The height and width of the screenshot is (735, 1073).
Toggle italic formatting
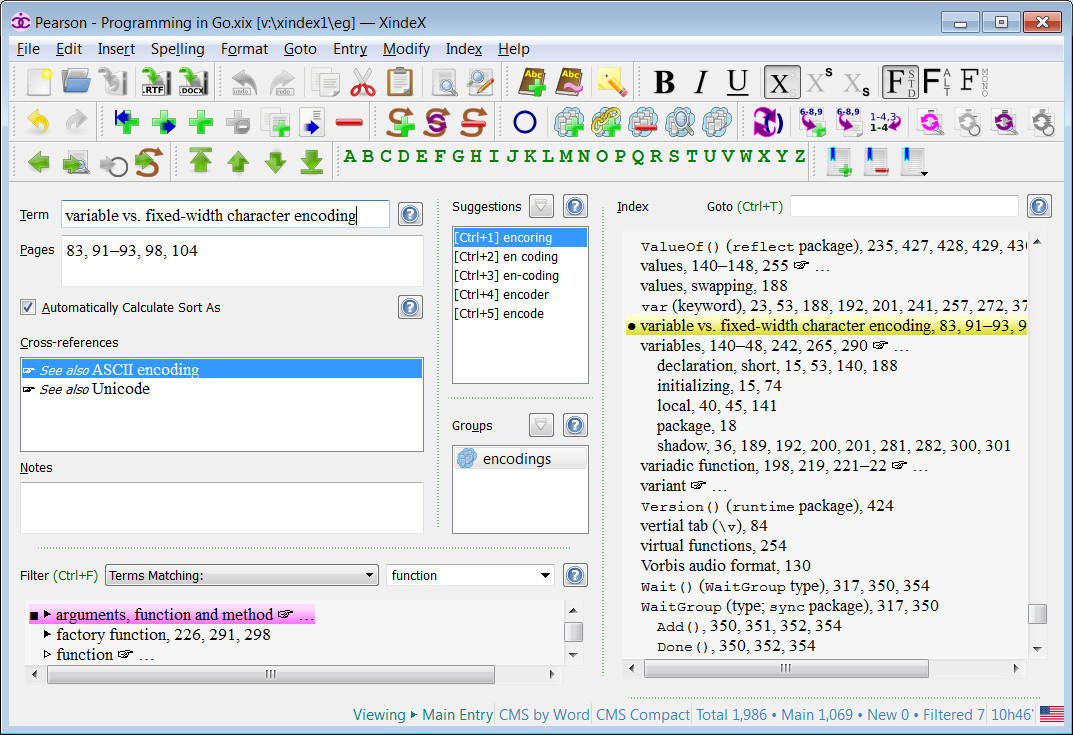701,83
